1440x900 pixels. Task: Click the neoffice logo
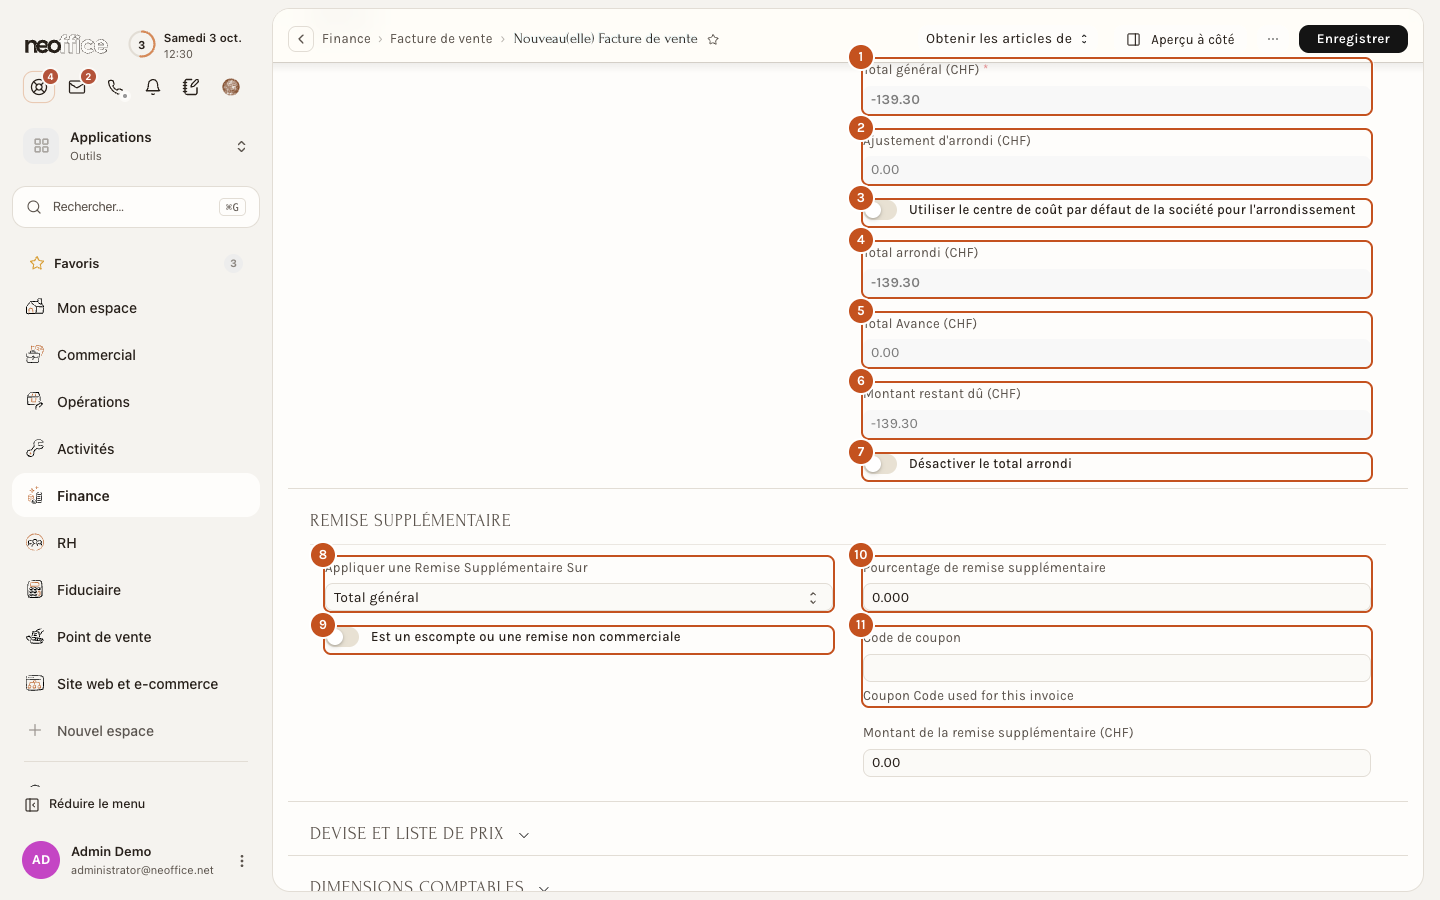[66, 45]
